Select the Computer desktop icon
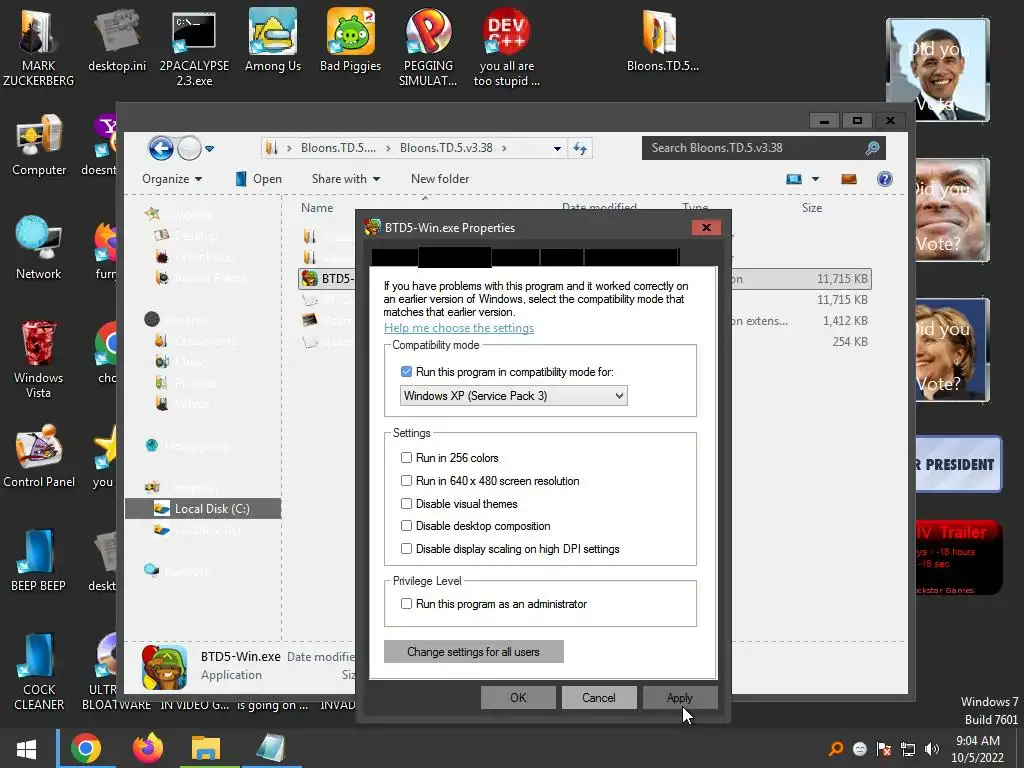1024x768 pixels. click(39, 145)
